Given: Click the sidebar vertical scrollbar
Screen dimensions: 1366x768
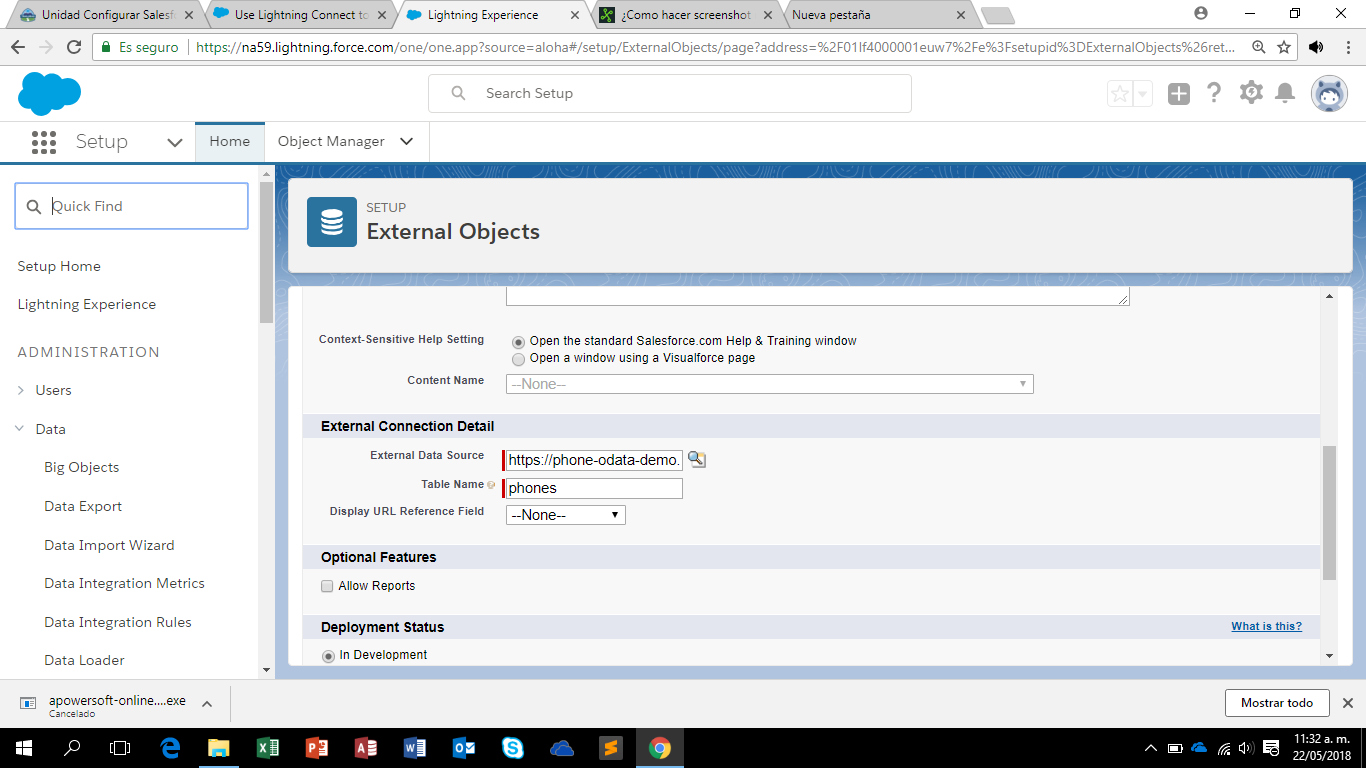Looking at the screenshot, I should tap(266, 252).
